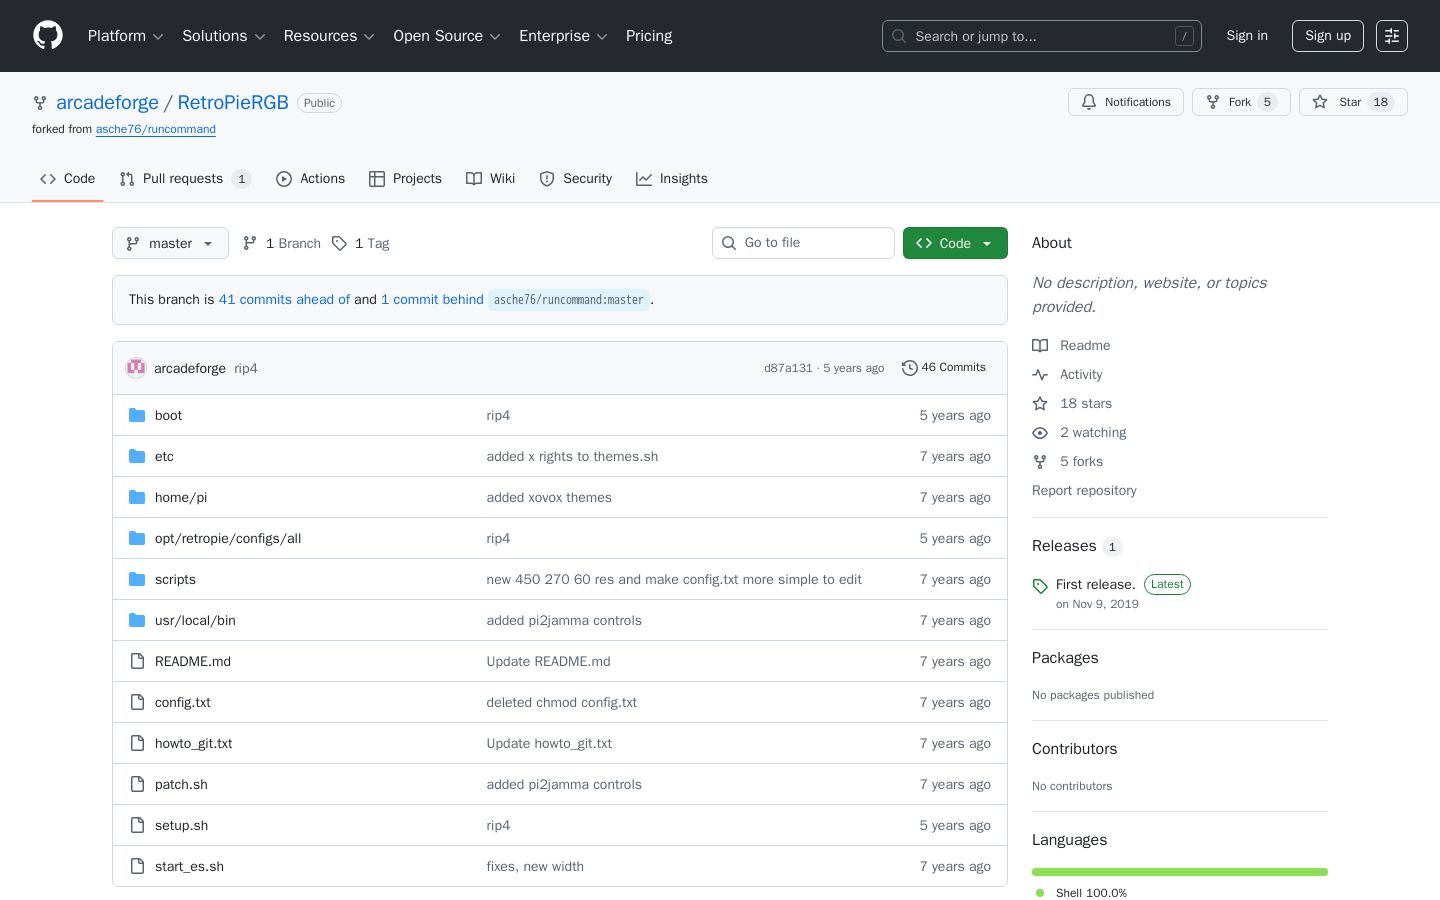
Task: Click commit message 'Update howto_git.txt'
Action: point(549,743)
